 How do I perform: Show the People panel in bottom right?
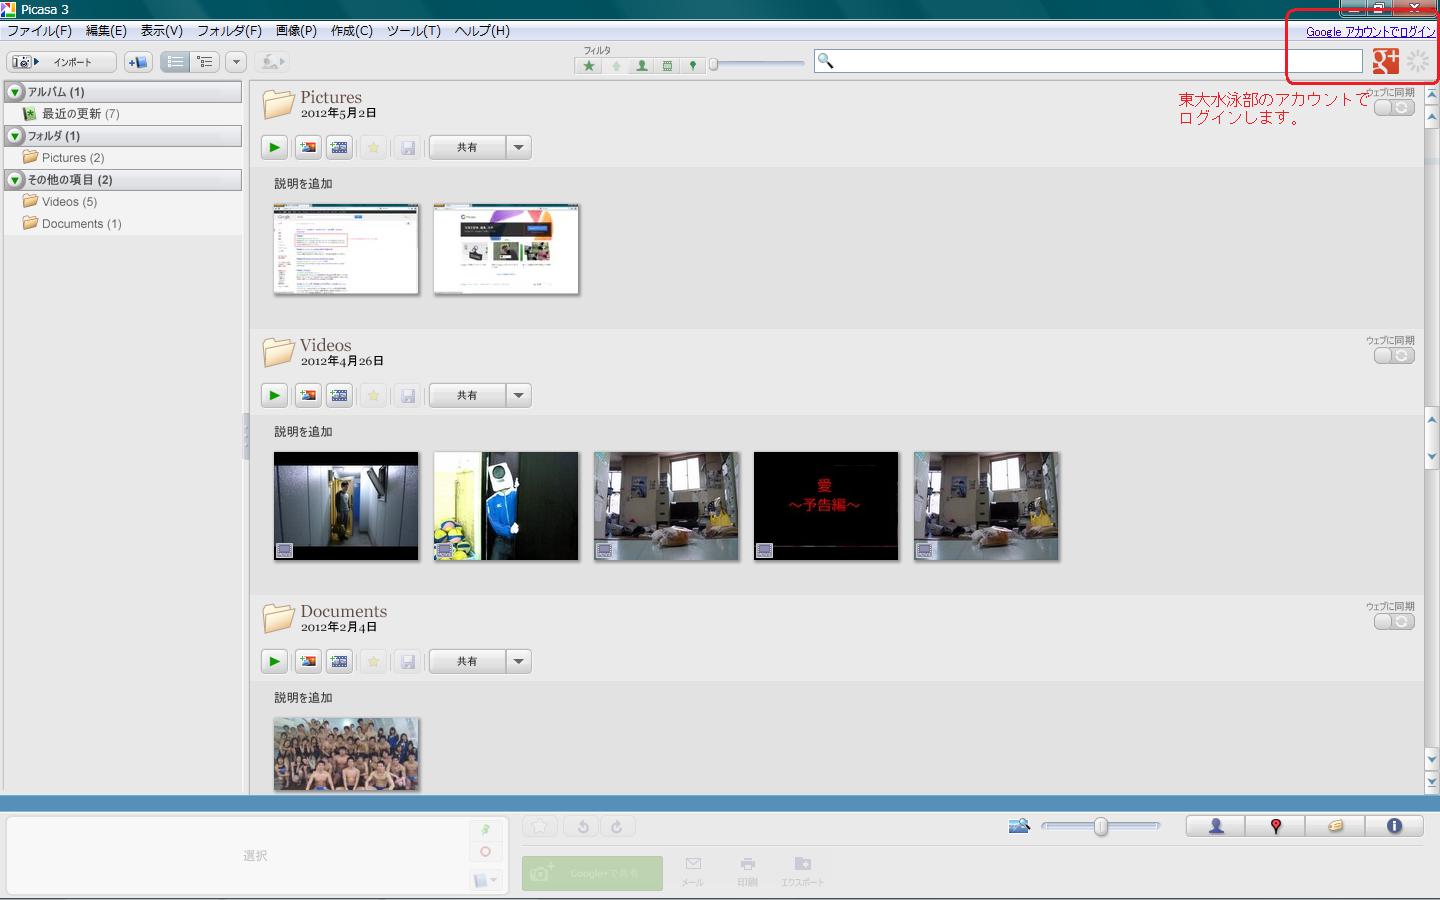[x=1216, y=826]
